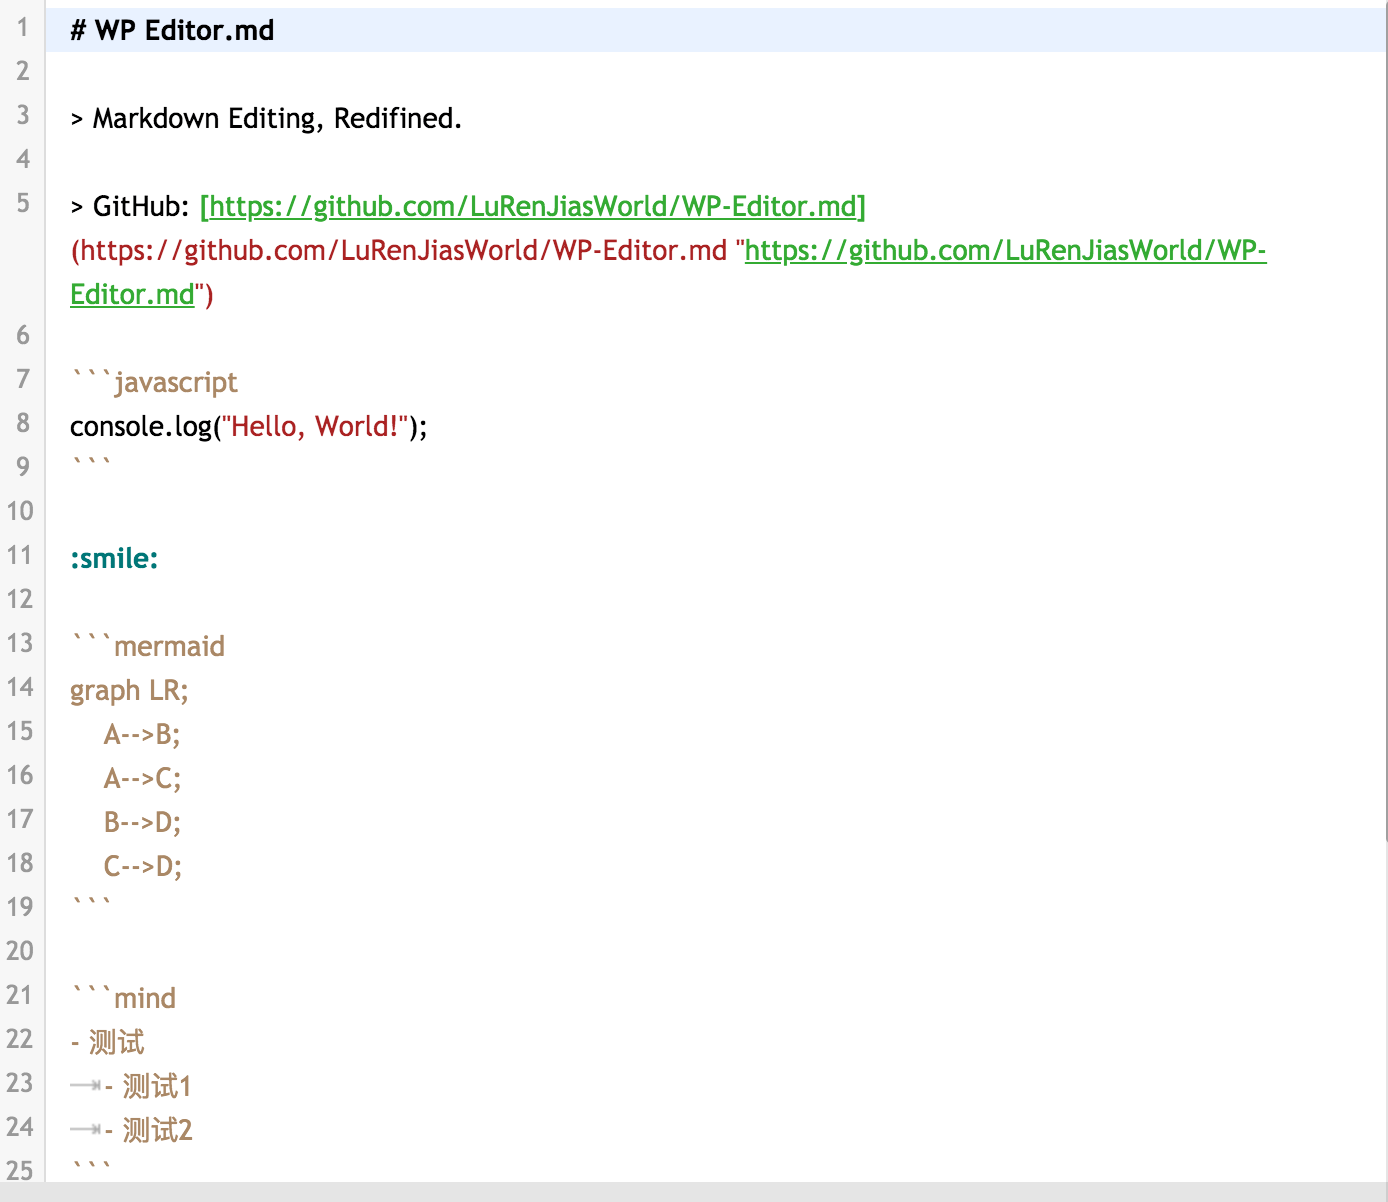
Task: Click the "> Markdown Editing, Redifined." quote line
Action: [x=266, y=118]
